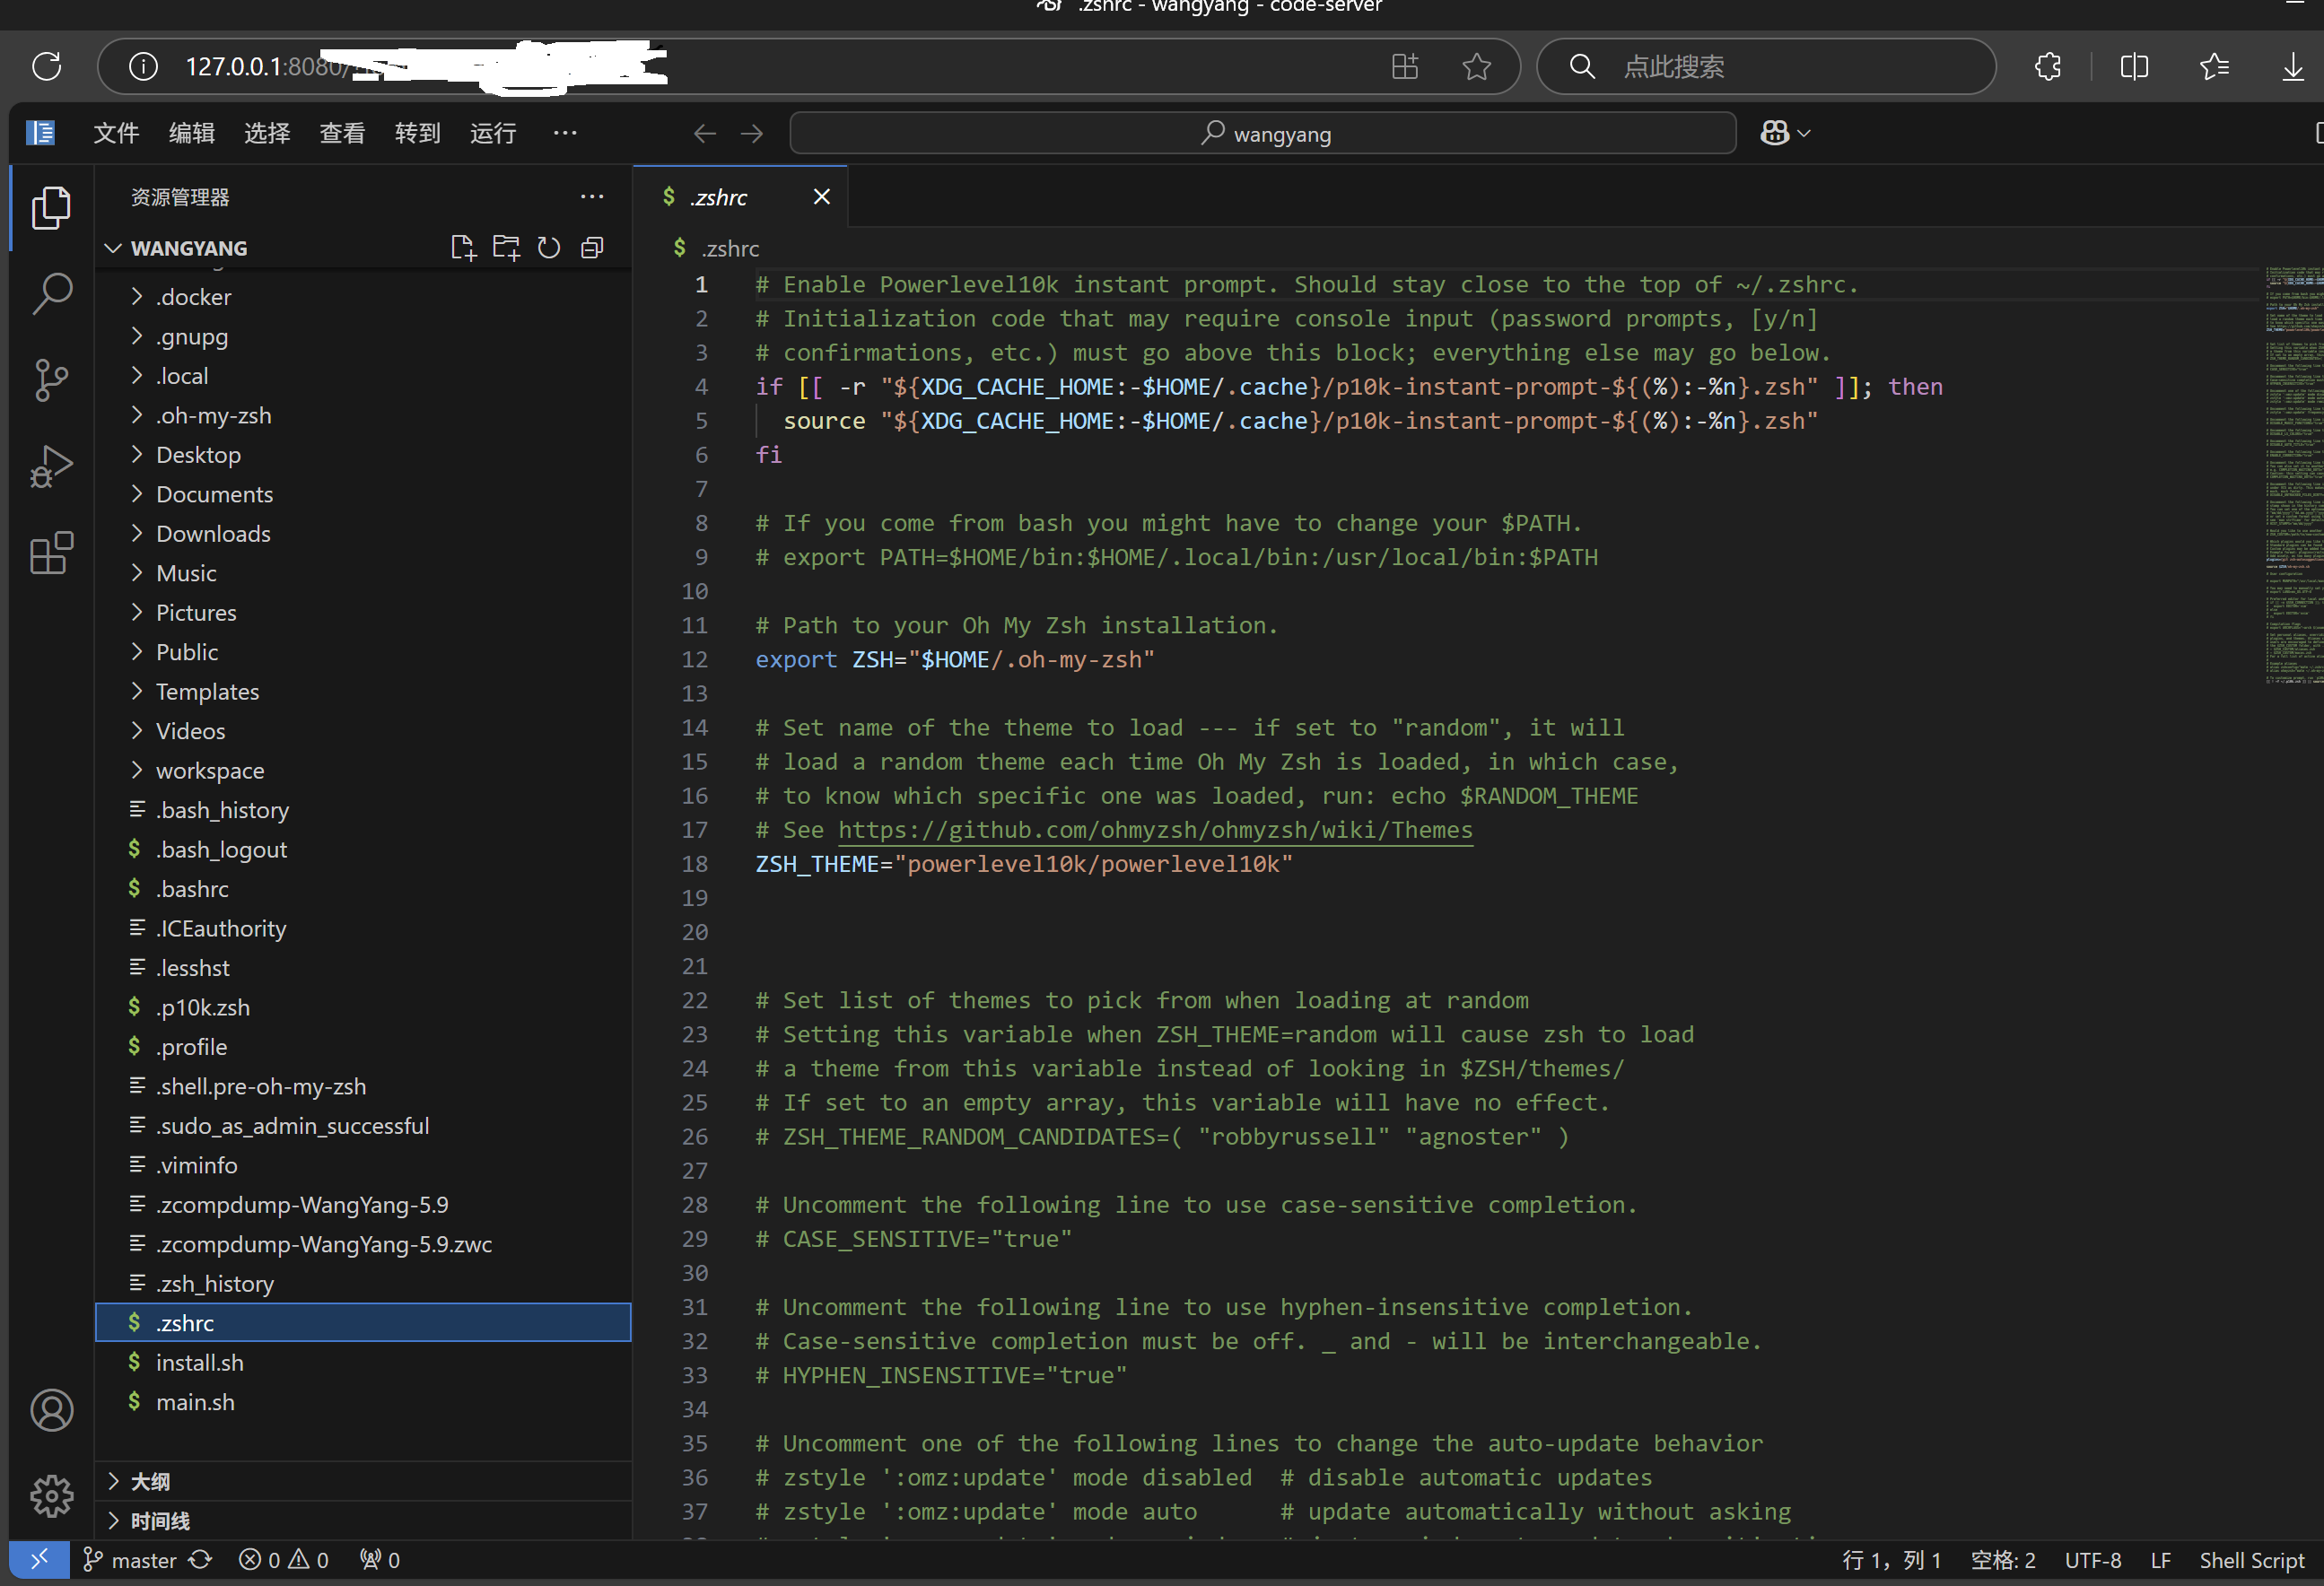2324x1586 pixels.
Task: Open the Manage gear icon
Action: click(x=51, y=1496)
